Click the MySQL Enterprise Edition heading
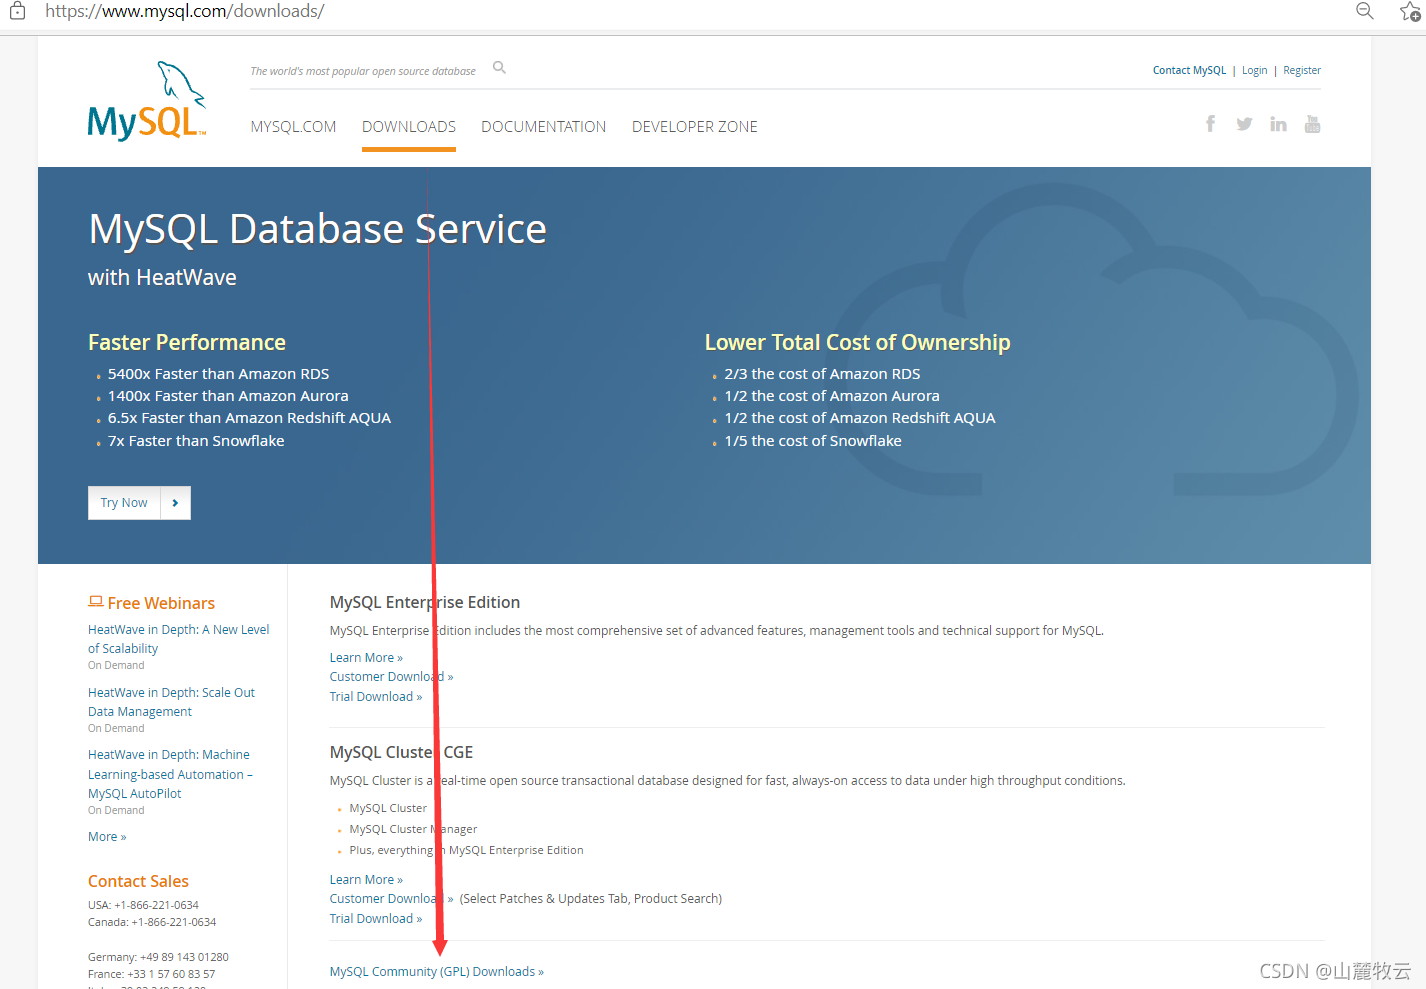This screenshot has width=1426, height=989. pyautogui.click(x=425, y=602)
